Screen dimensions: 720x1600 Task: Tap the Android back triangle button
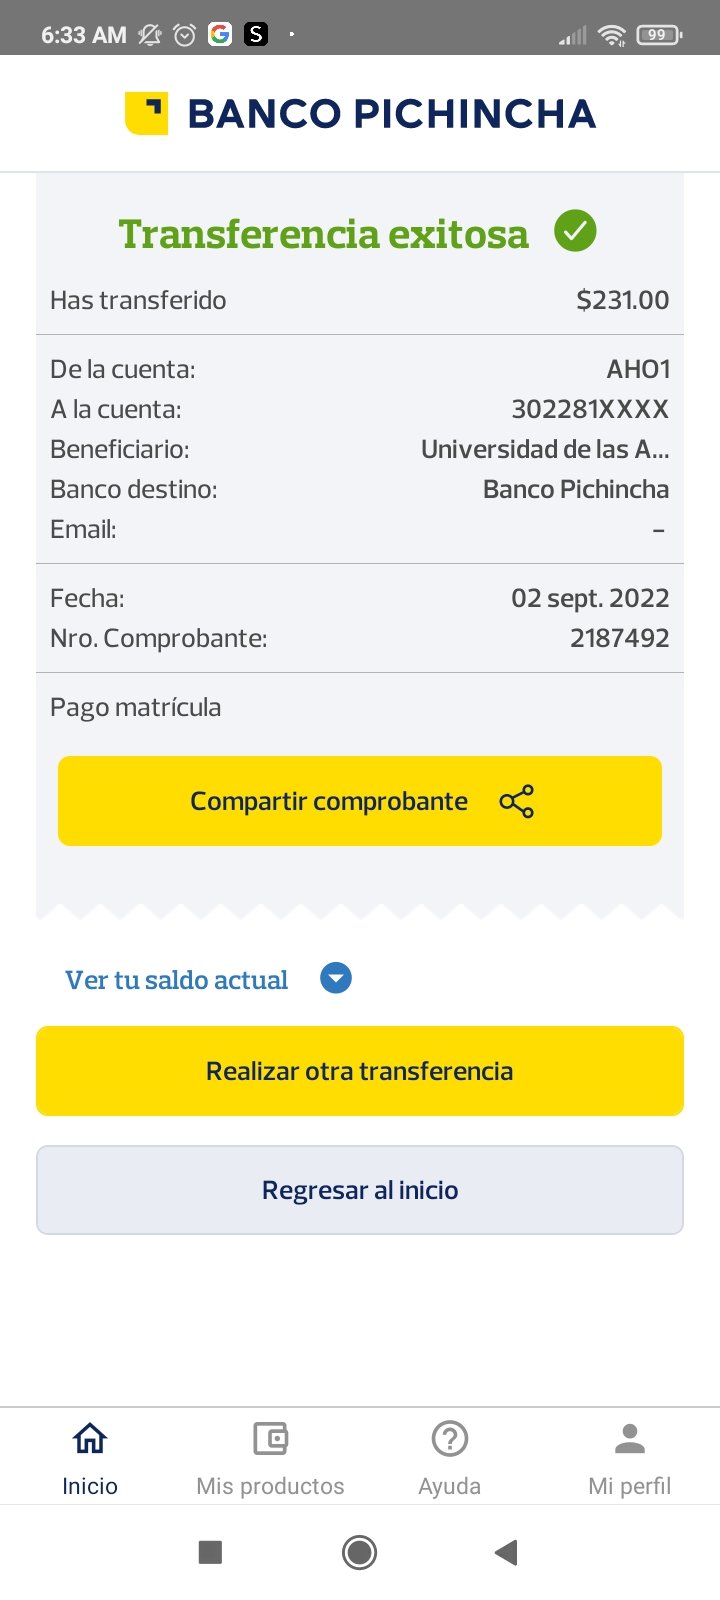coord(506,1552)
